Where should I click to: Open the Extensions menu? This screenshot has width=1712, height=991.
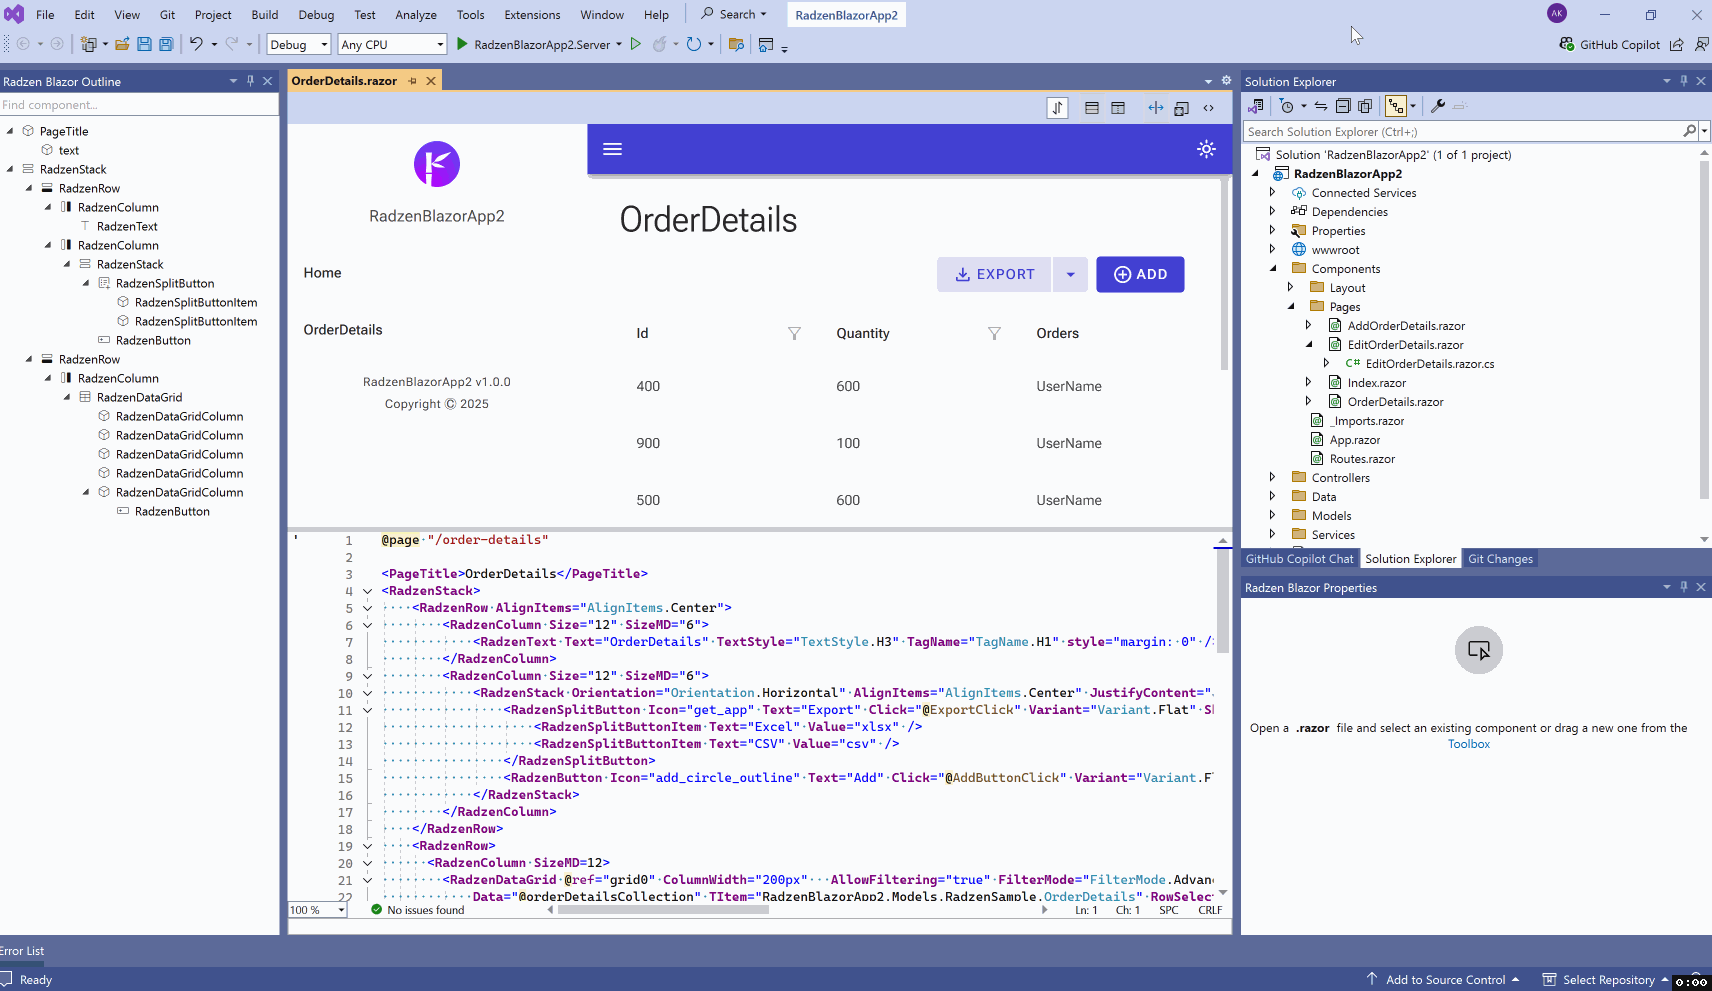[x=532, y=15]
